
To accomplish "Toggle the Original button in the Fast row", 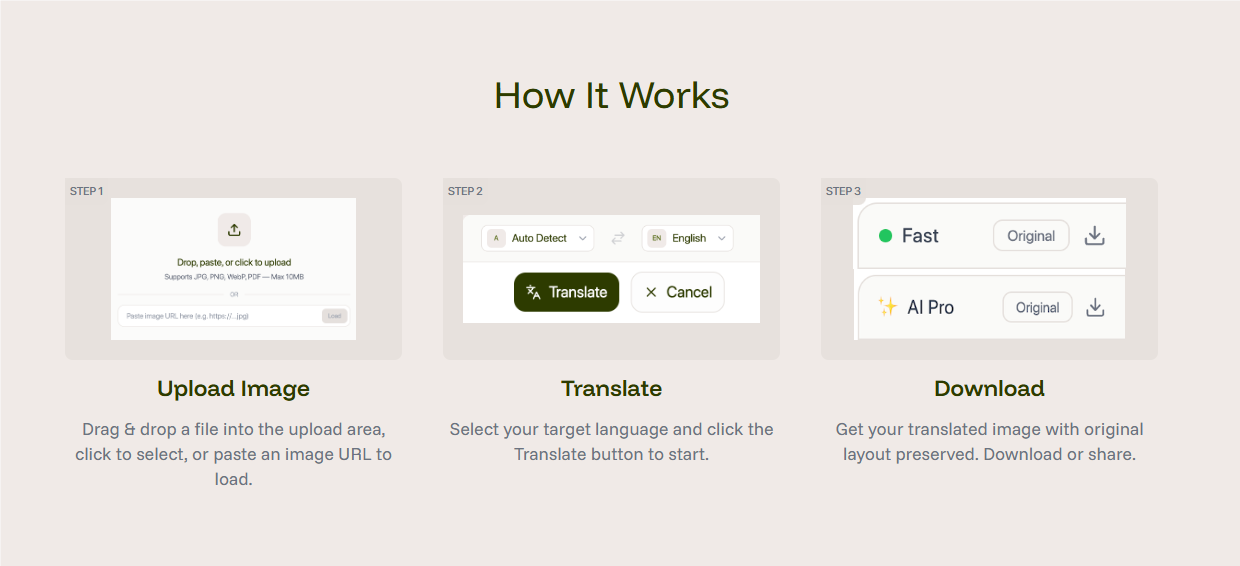I will [x=1031, y=236].
